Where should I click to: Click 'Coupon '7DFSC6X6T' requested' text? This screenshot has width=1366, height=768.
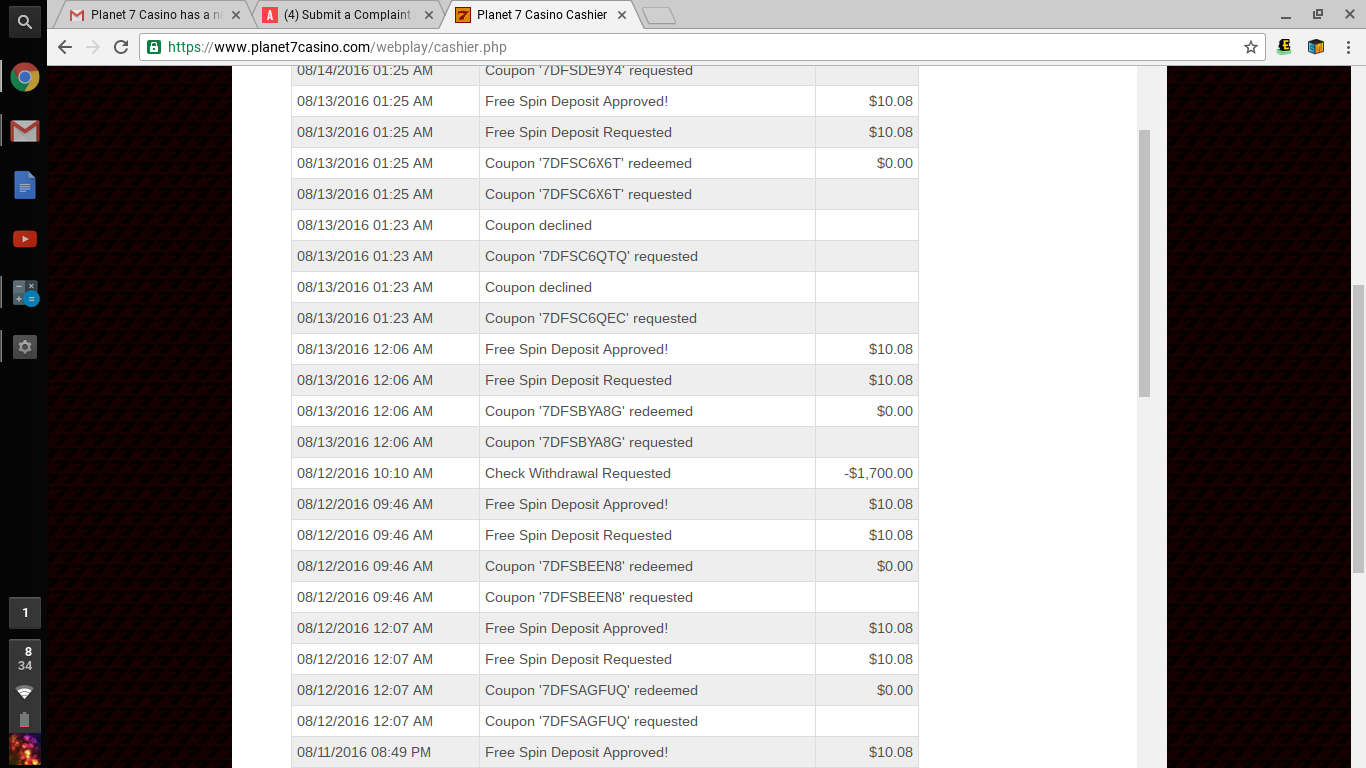(x=588, y=194)
